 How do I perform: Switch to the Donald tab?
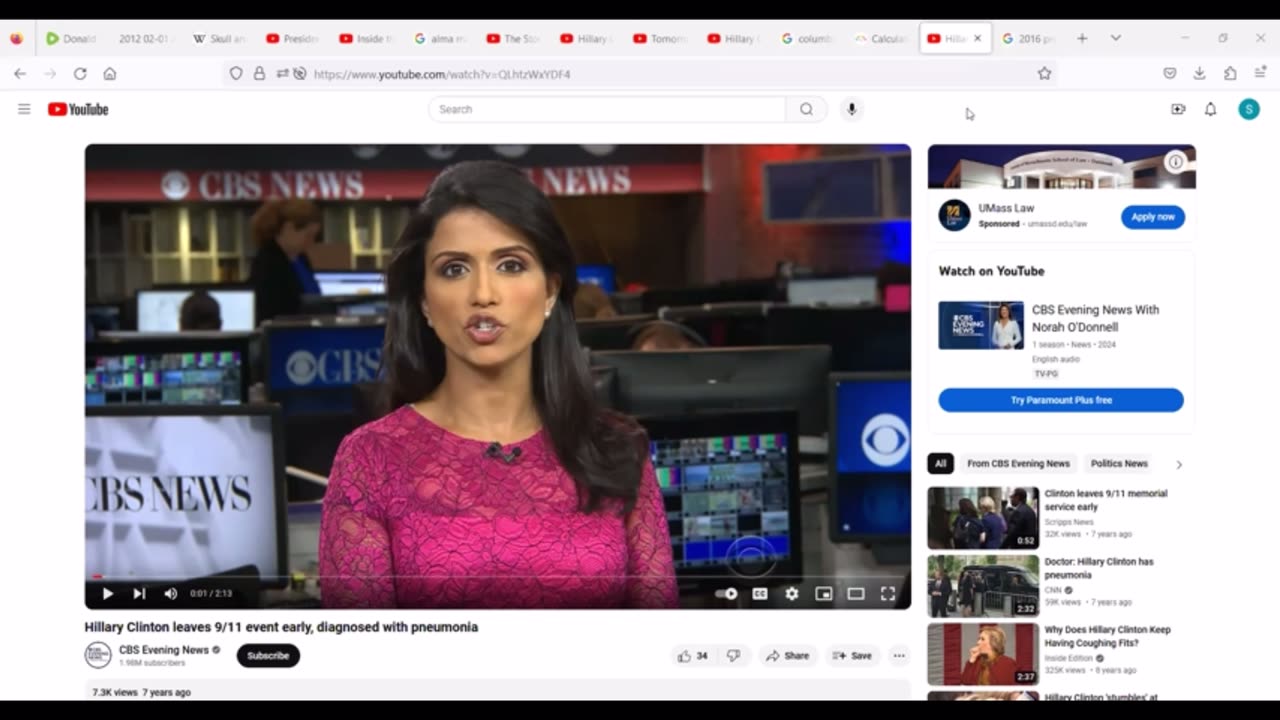pos(71,39)
